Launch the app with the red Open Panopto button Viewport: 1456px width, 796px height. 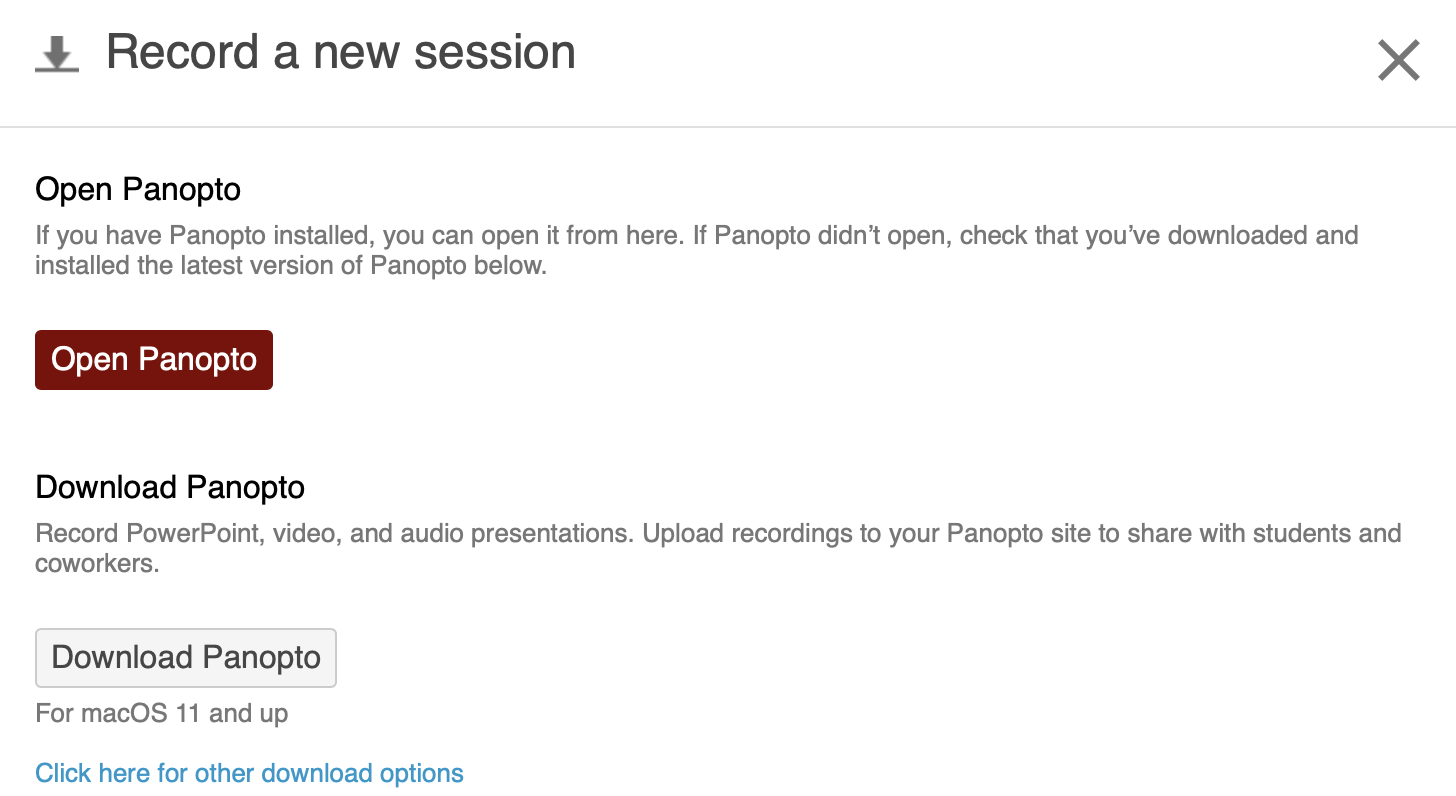tap(154, 360)
